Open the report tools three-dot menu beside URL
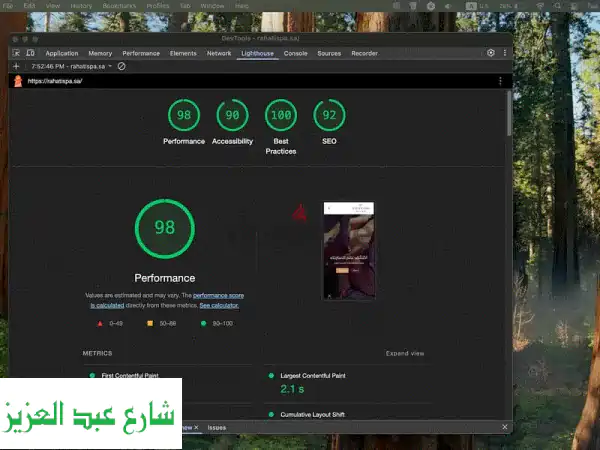 (500, 81)
